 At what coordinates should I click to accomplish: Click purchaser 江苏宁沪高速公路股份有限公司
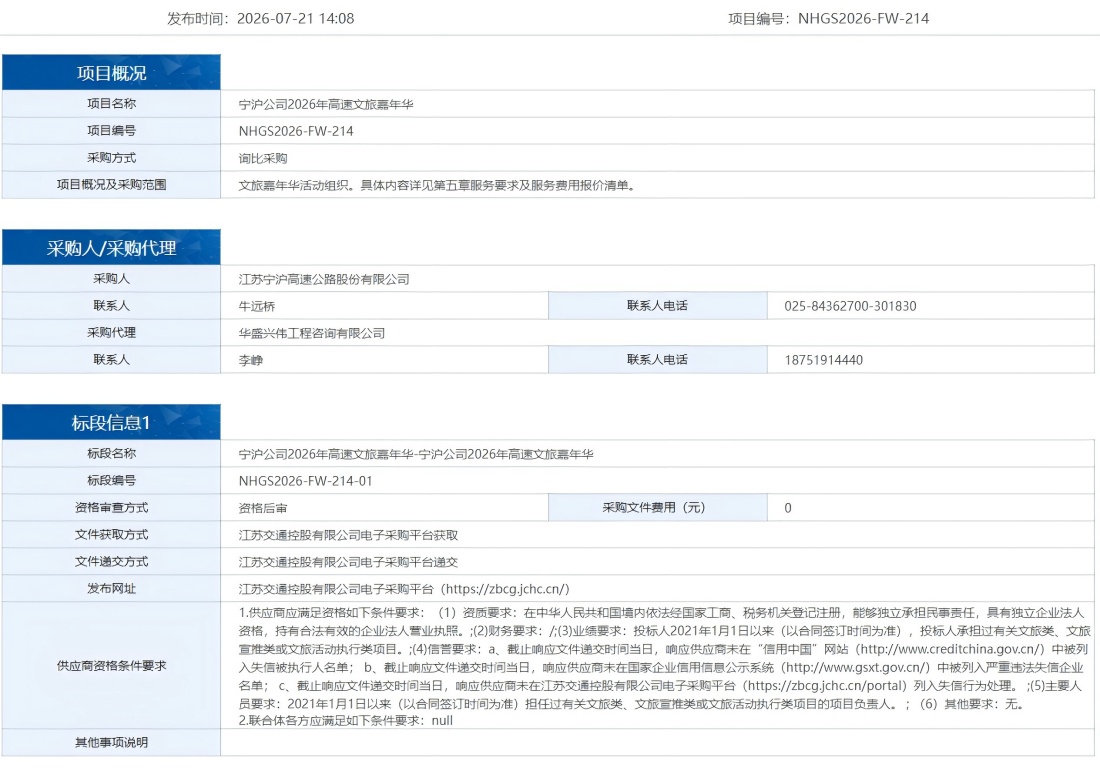pyautogui.click(x=324, y=279)
